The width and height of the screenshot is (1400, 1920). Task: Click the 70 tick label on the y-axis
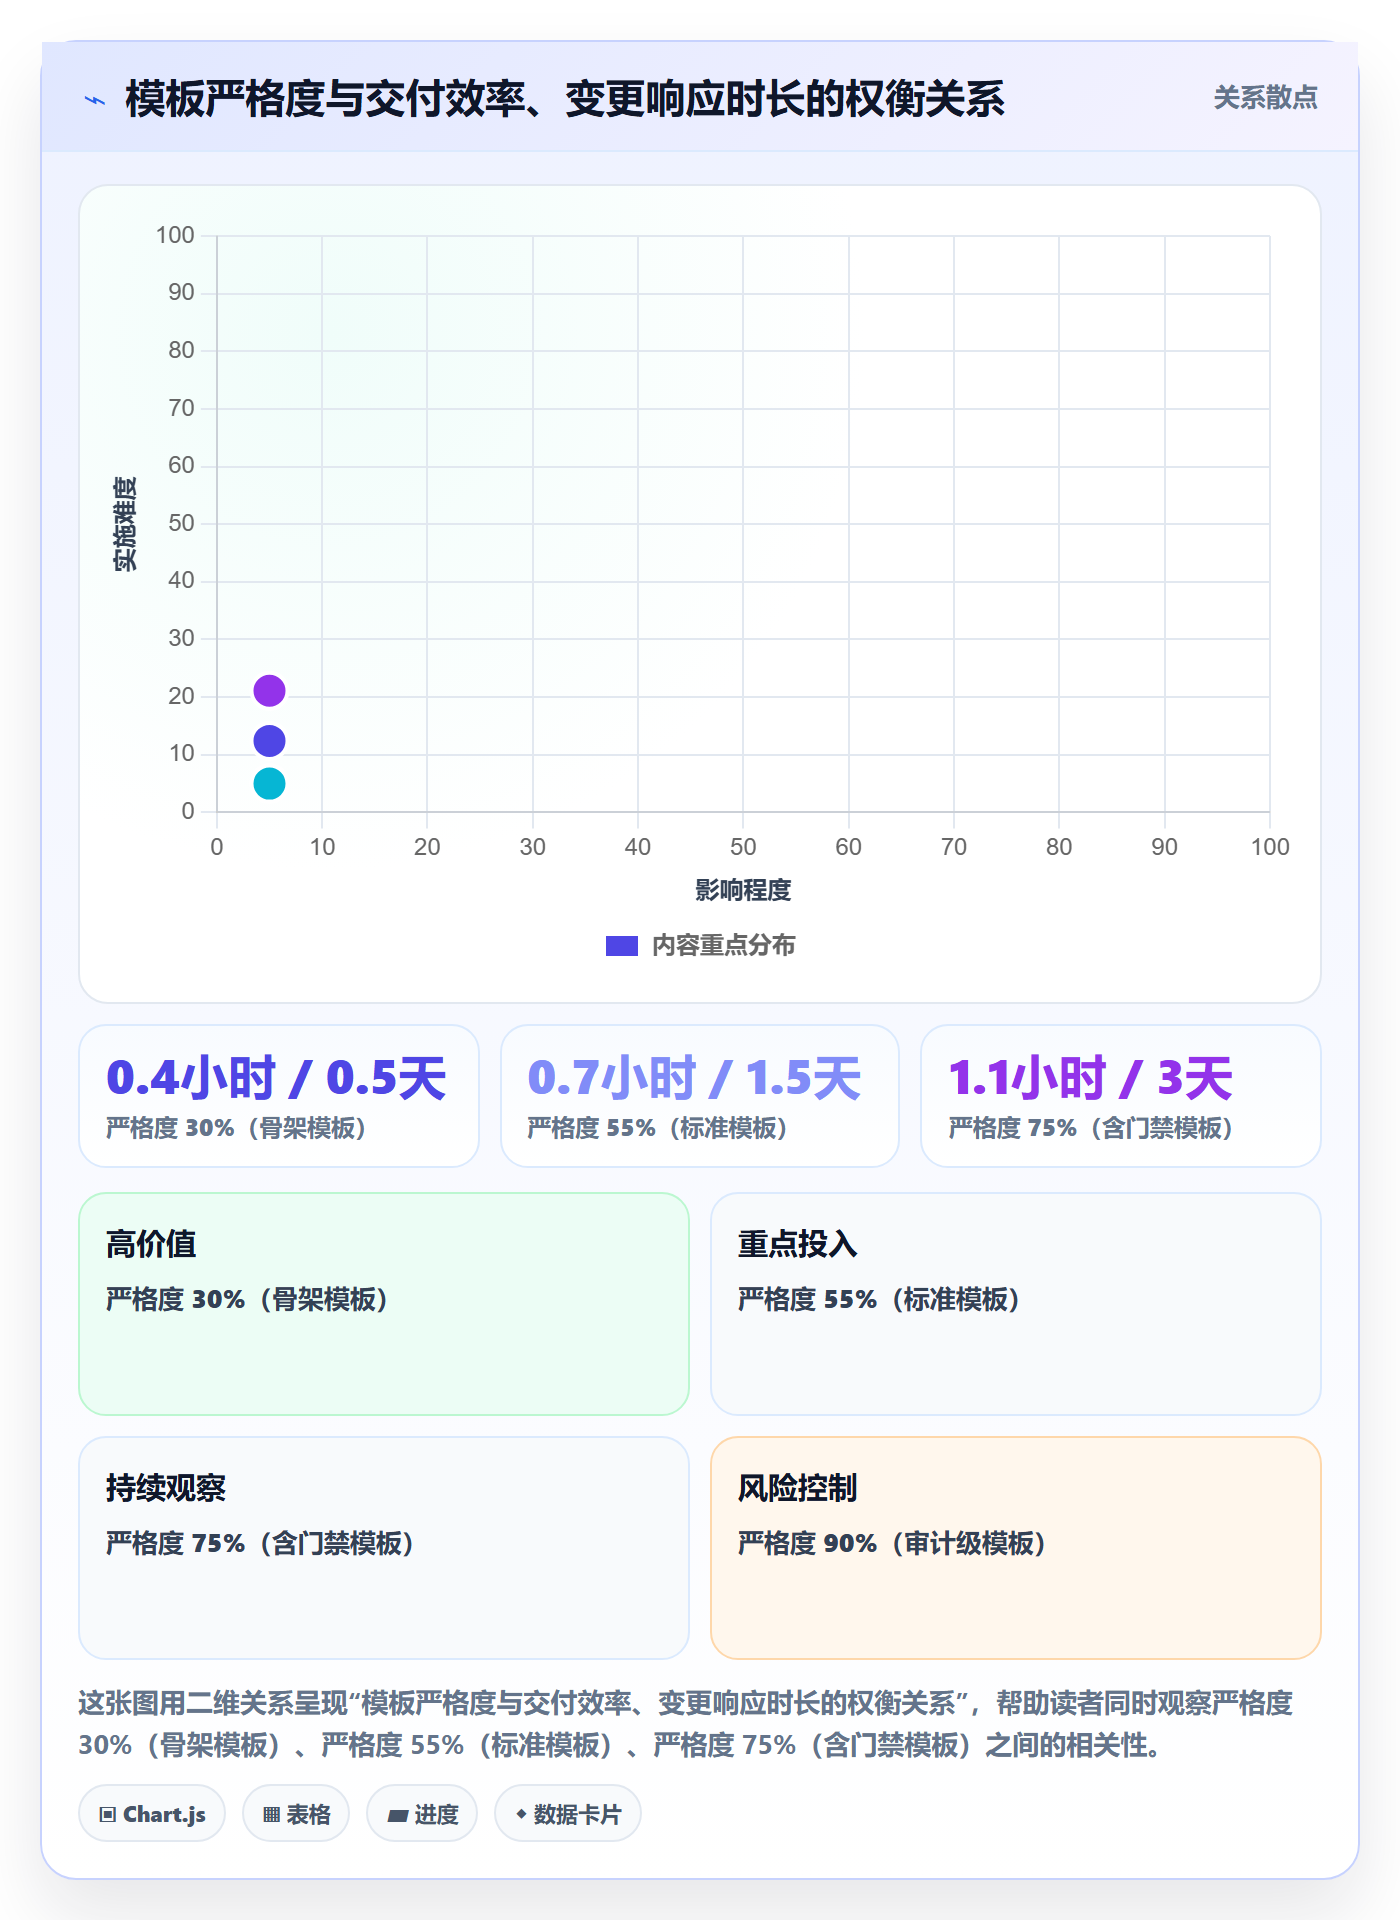(x=181, y=408)
